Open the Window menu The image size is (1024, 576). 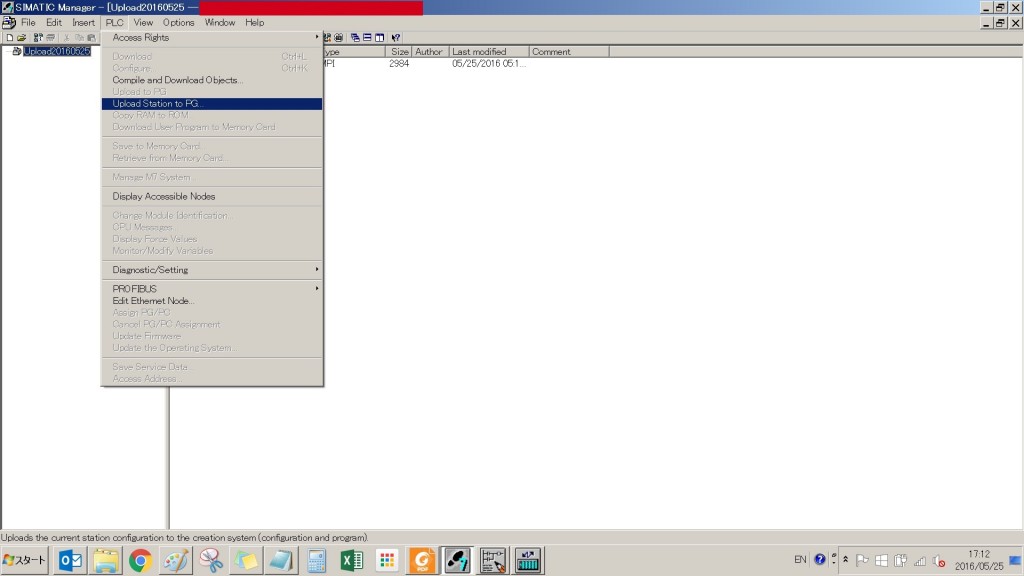[219, 22]
